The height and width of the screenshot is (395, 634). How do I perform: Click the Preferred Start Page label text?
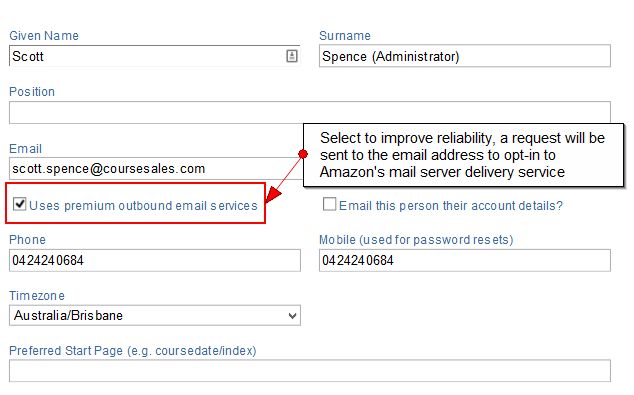click(x=133, y=351)
